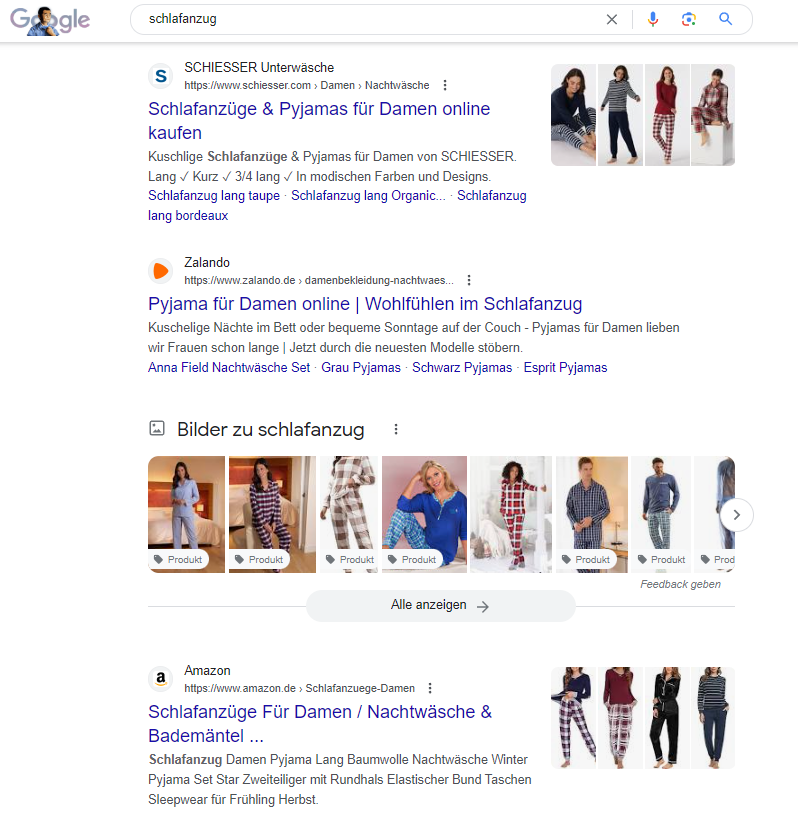Click Produkt tag on purple plaid pajama image
The width and height of the screenshot is (798, 820).
(259, 560)
